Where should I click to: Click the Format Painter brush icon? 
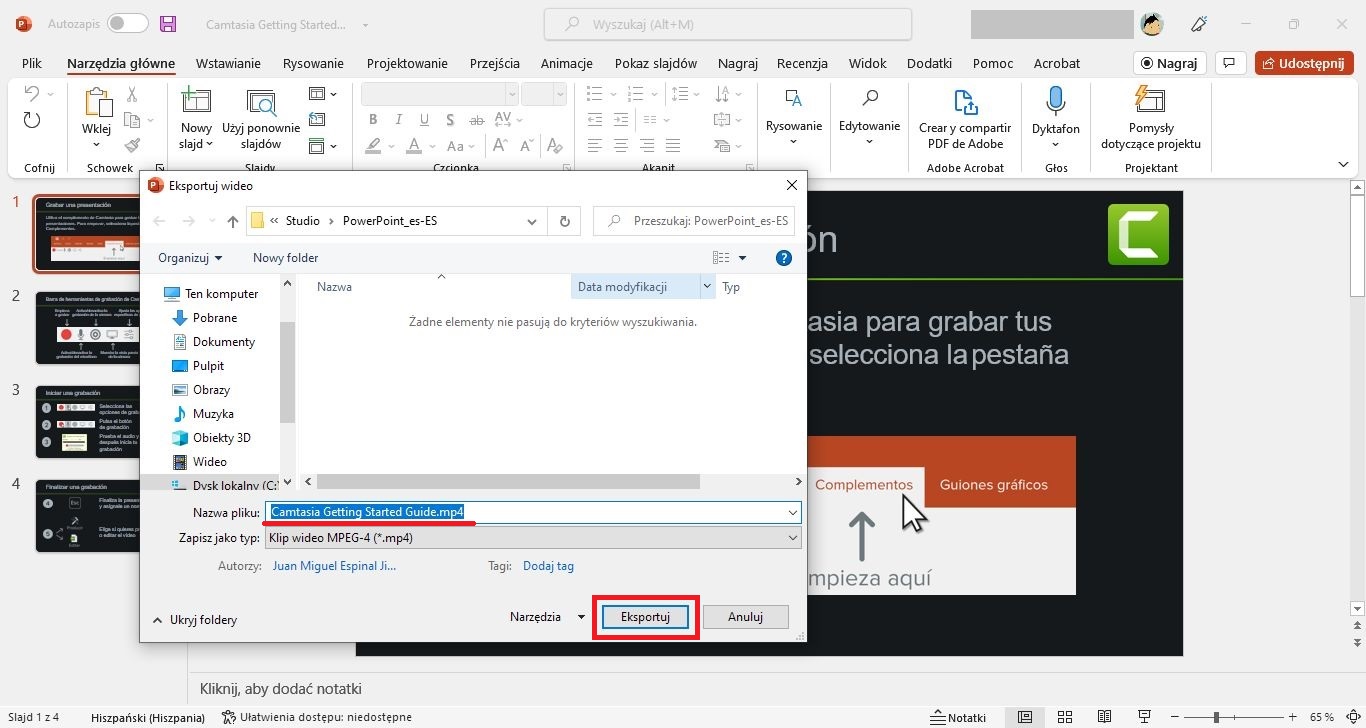click(131, 146)
